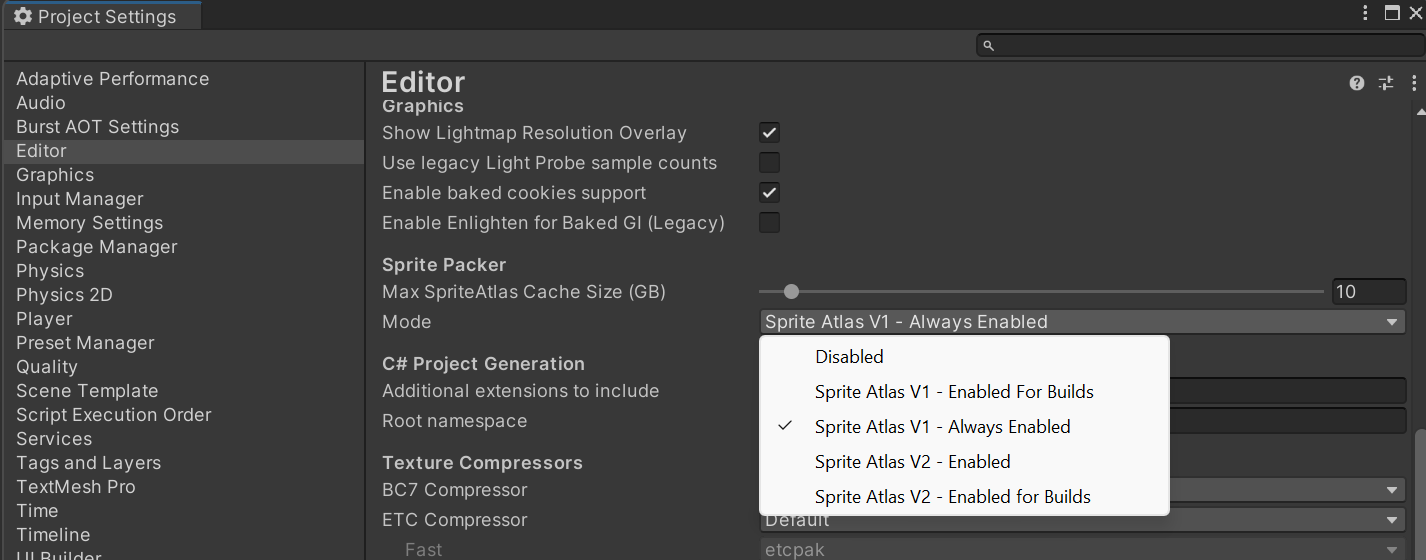Enable Enlighten for Baked GI checkbox

click(x=769, y=223)
